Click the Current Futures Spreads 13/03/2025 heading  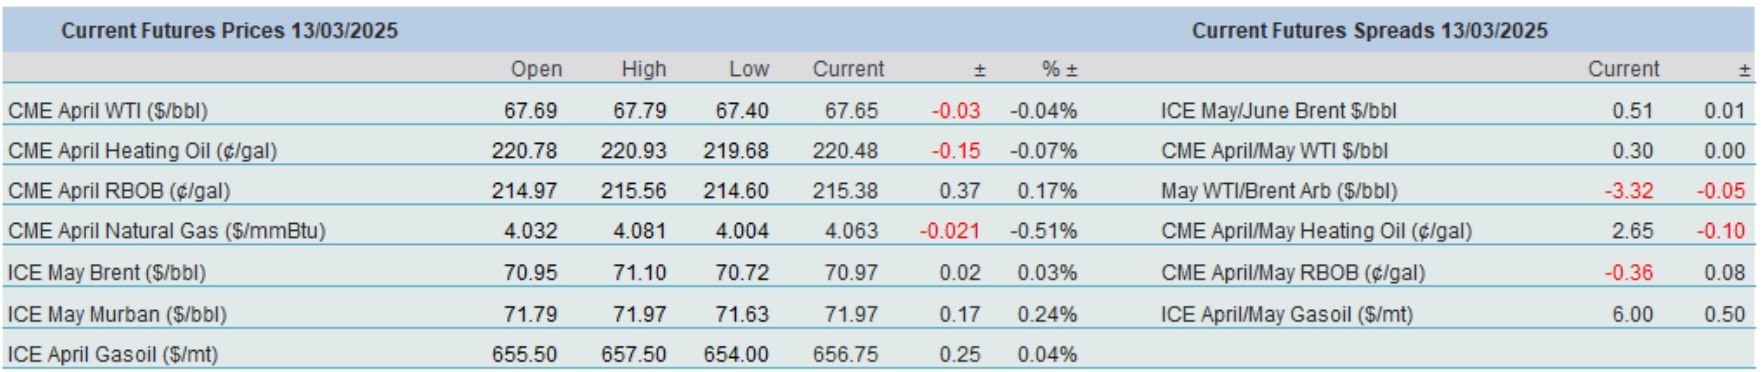coord(1369,31)
